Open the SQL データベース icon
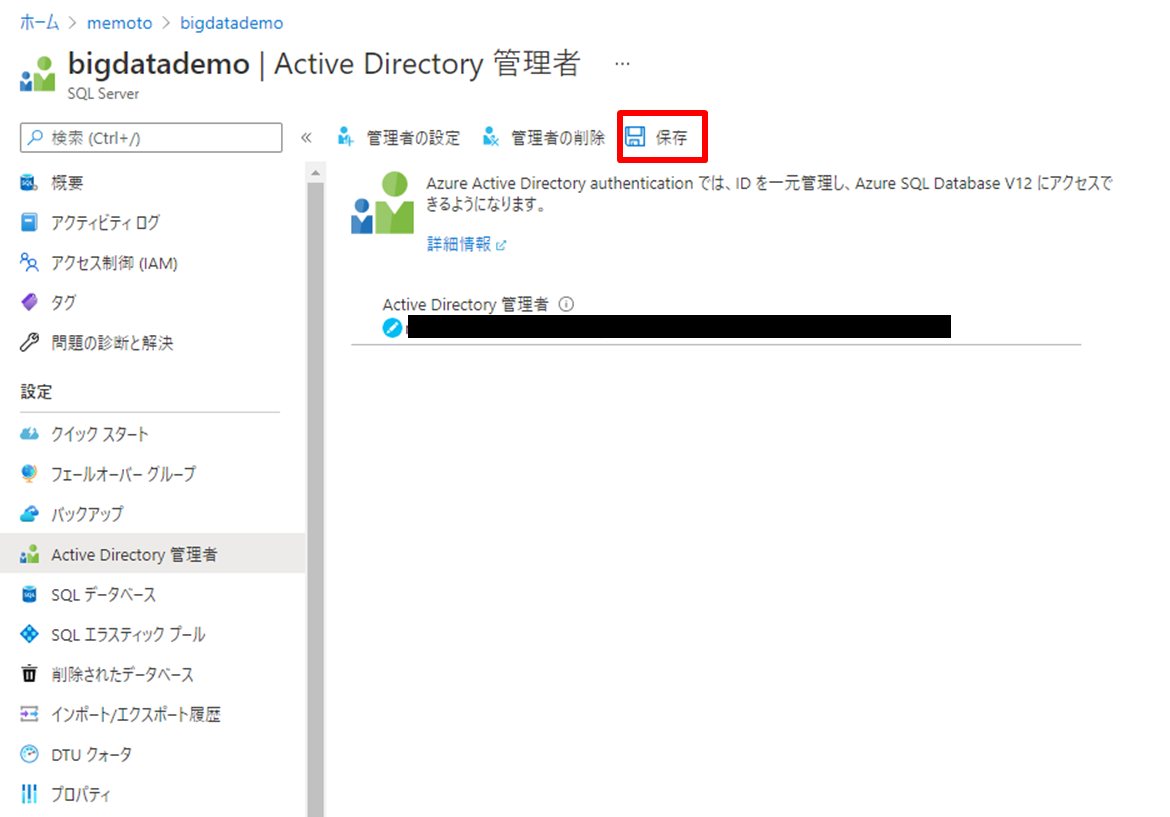 pyautogui.click(x=29, y=595)
